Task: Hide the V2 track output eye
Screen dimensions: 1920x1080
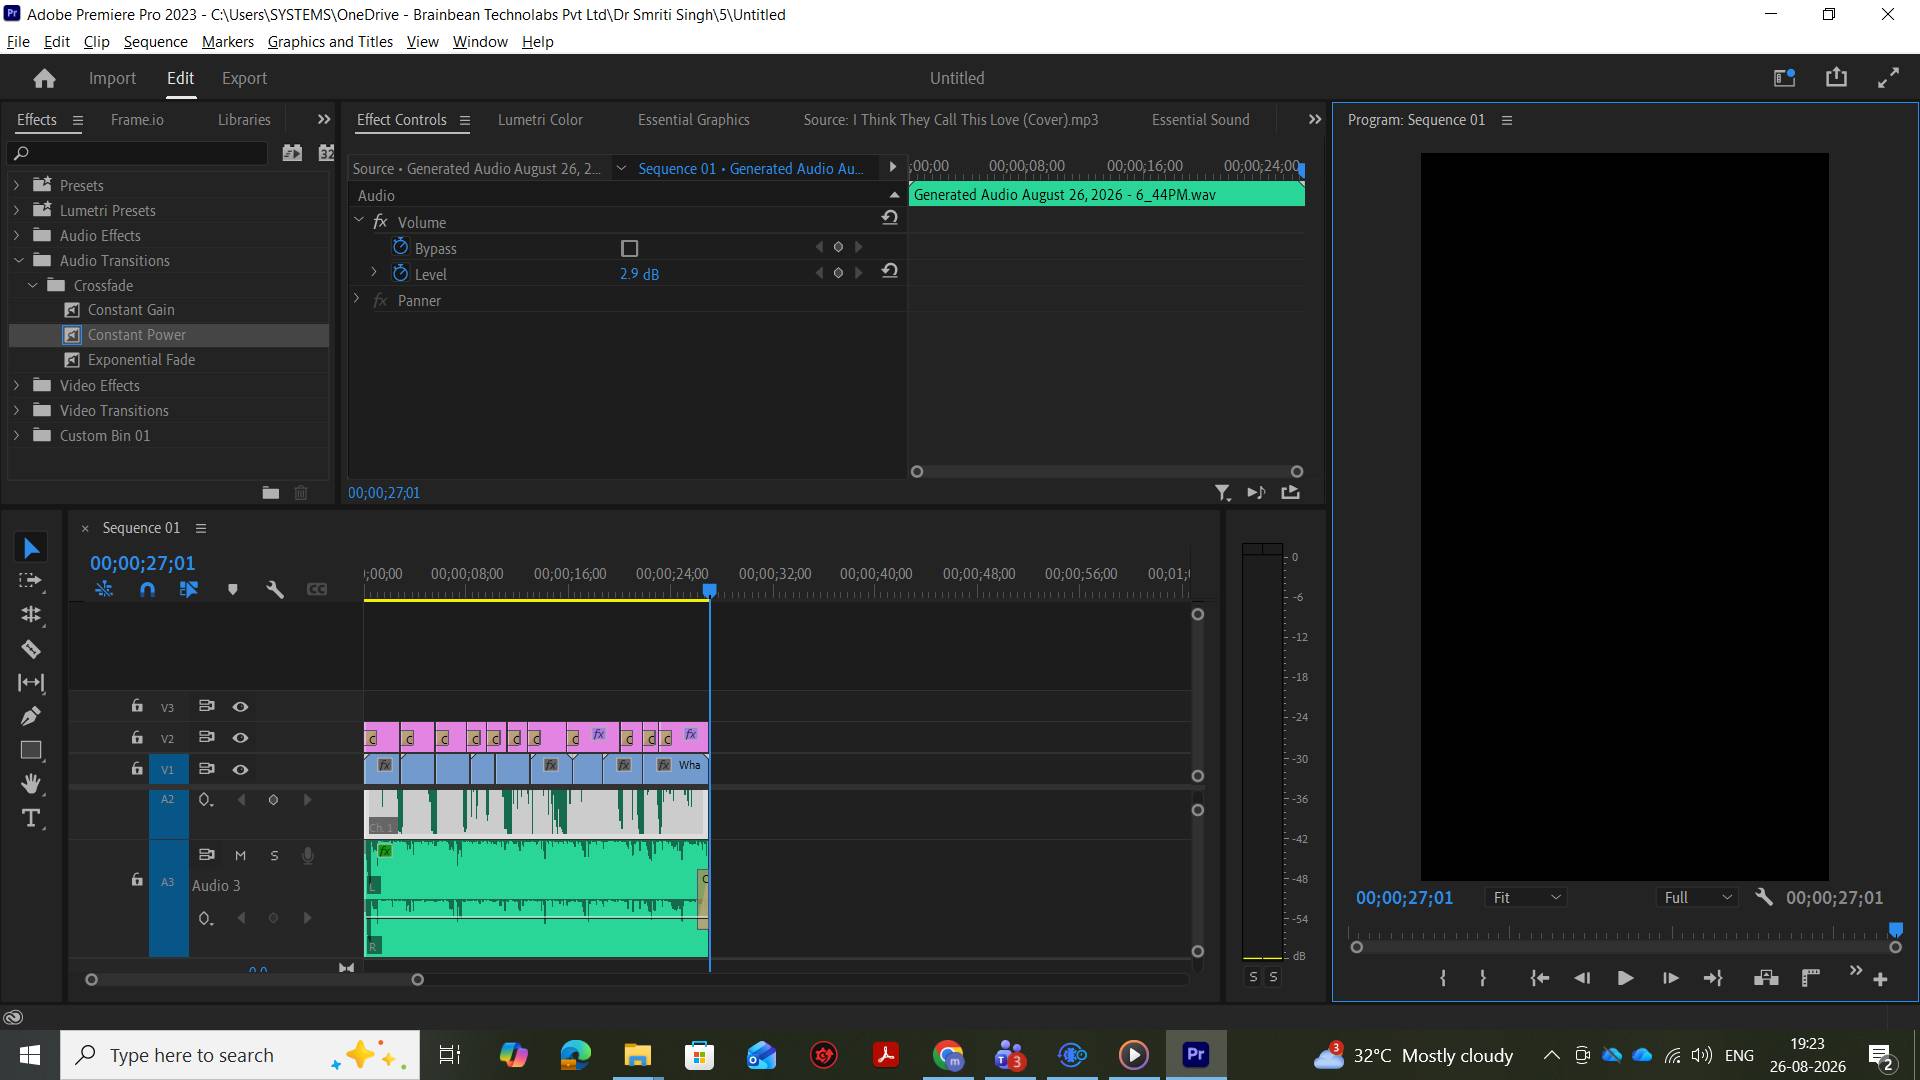Action: point(240,738)
